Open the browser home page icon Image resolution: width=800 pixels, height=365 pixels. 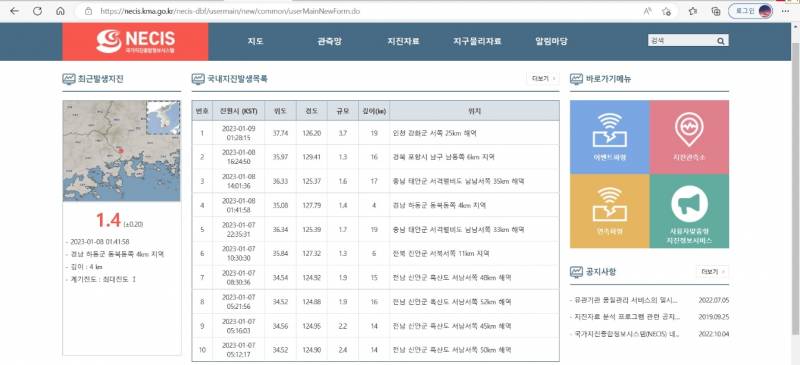click(x=60, y=11)
